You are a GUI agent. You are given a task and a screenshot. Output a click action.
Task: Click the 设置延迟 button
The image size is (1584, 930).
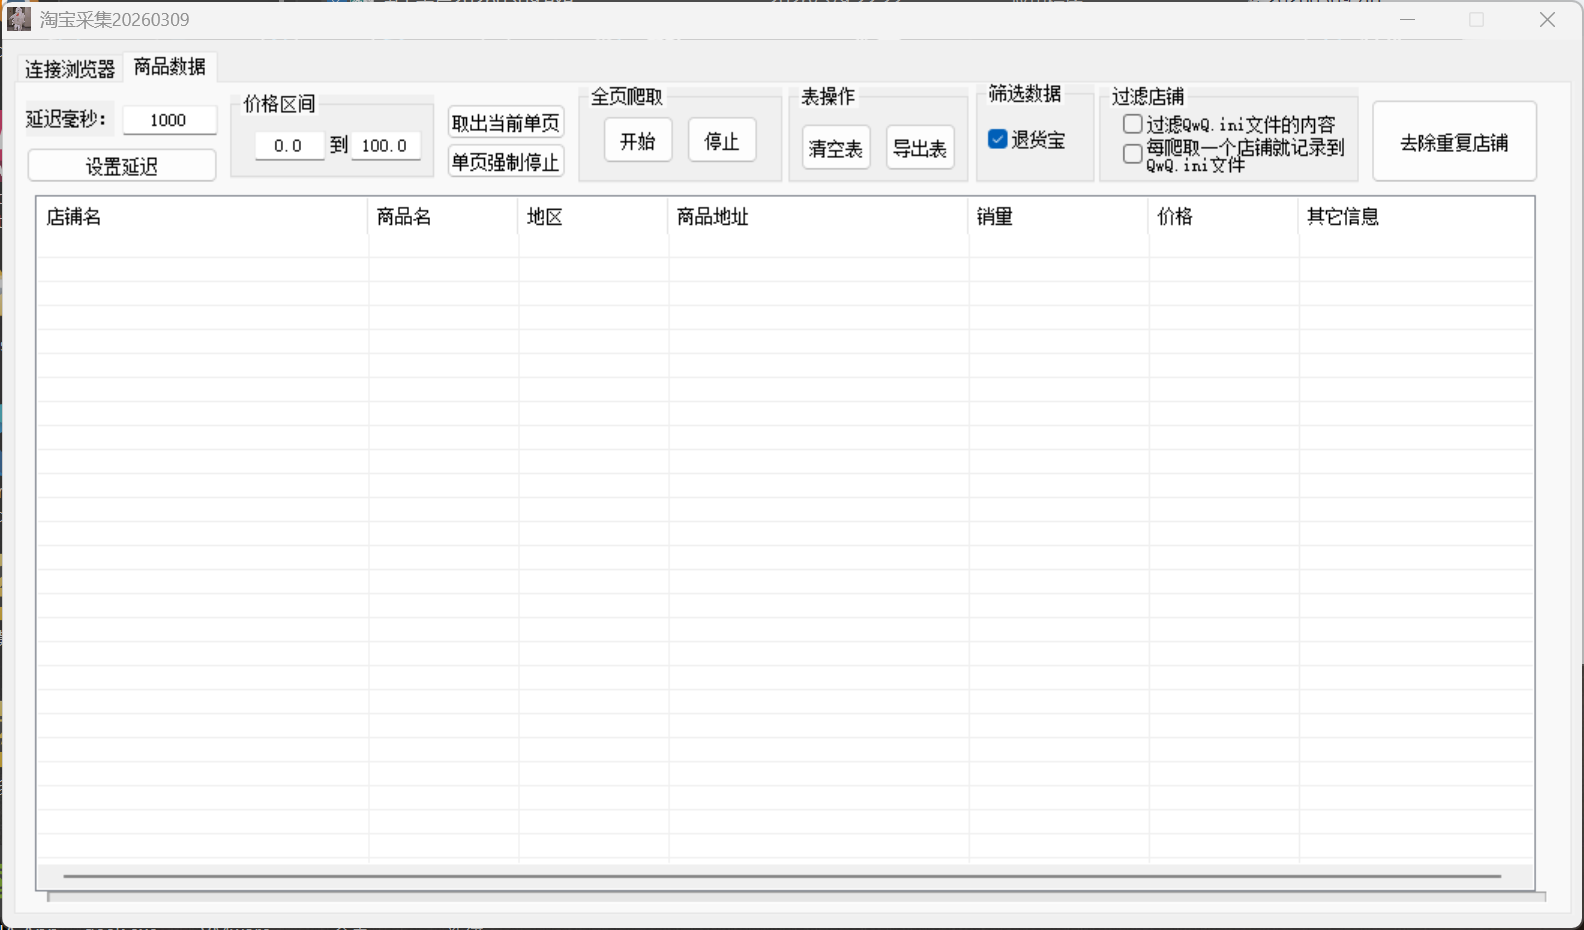coord(122,166)
